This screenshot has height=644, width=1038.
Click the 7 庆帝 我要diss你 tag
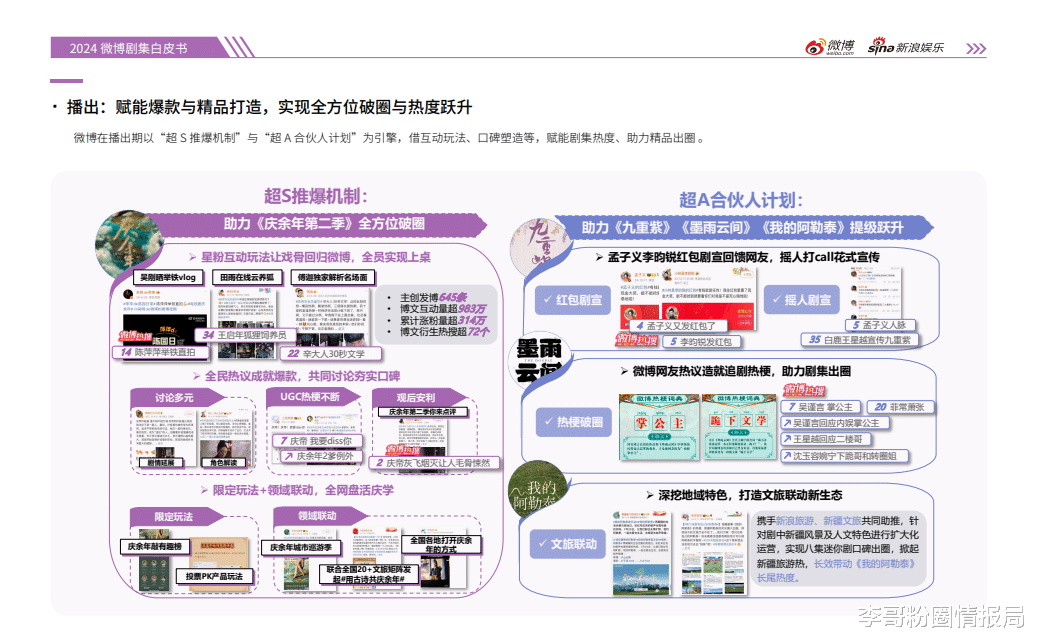pyautogui.click(x=317, y=441)
